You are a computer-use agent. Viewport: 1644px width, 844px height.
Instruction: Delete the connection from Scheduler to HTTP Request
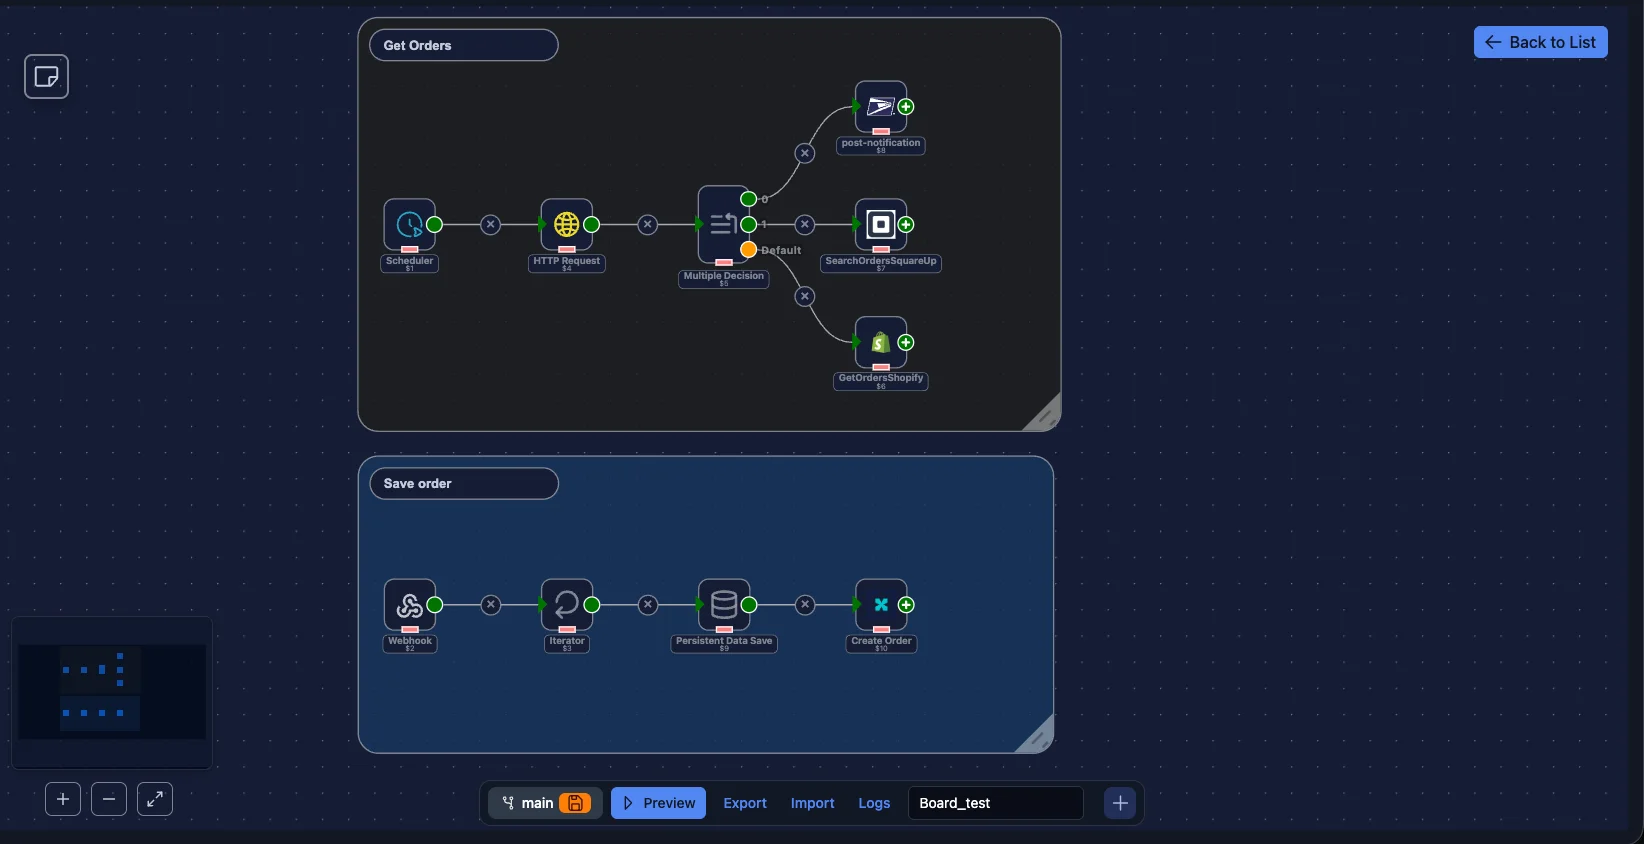click(x=490, y=224)
